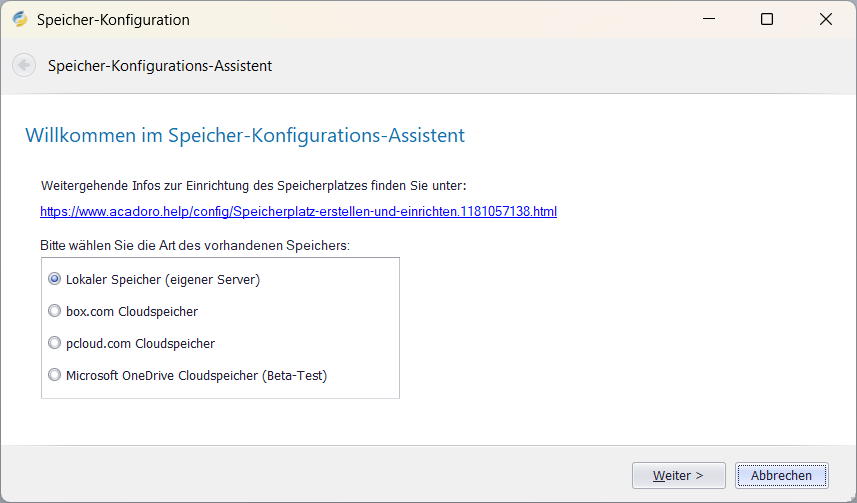Choose the box.com Cloudspeicher radio button
Viewport: 857px width, 503px height.
[55, 311]
